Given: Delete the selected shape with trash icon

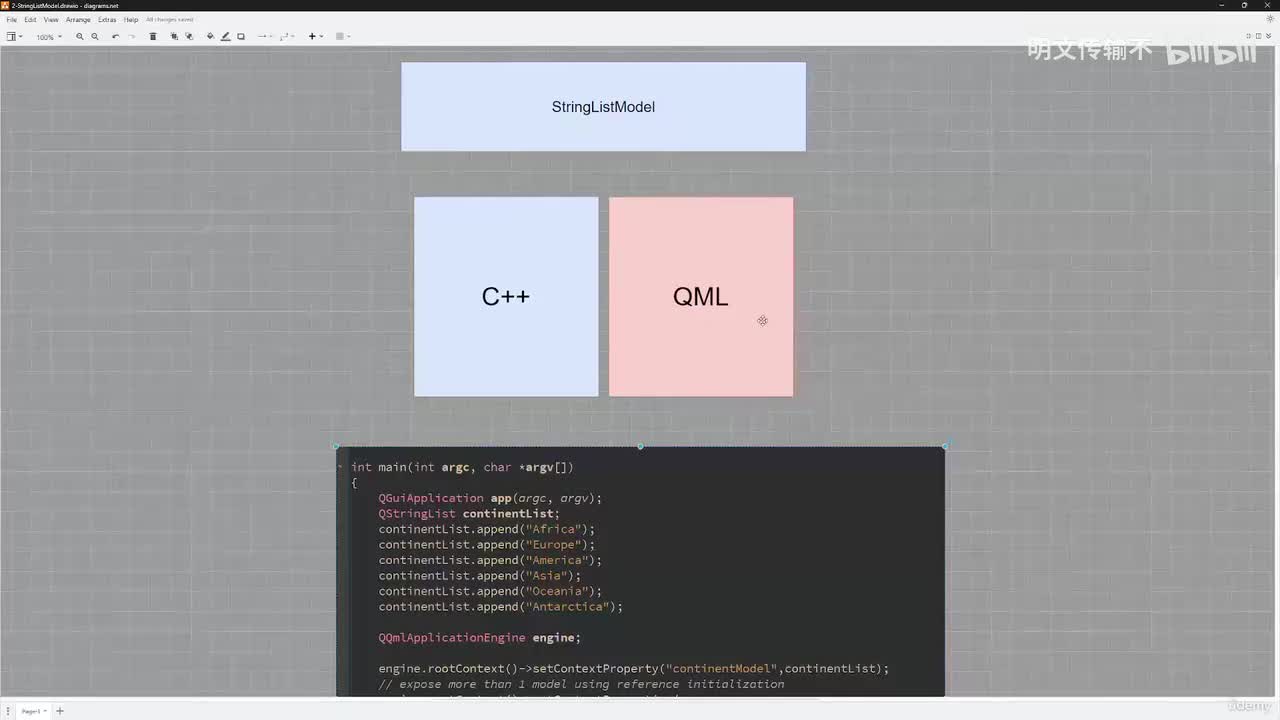Looking at the screenshot, I should [x=153, y=37].
